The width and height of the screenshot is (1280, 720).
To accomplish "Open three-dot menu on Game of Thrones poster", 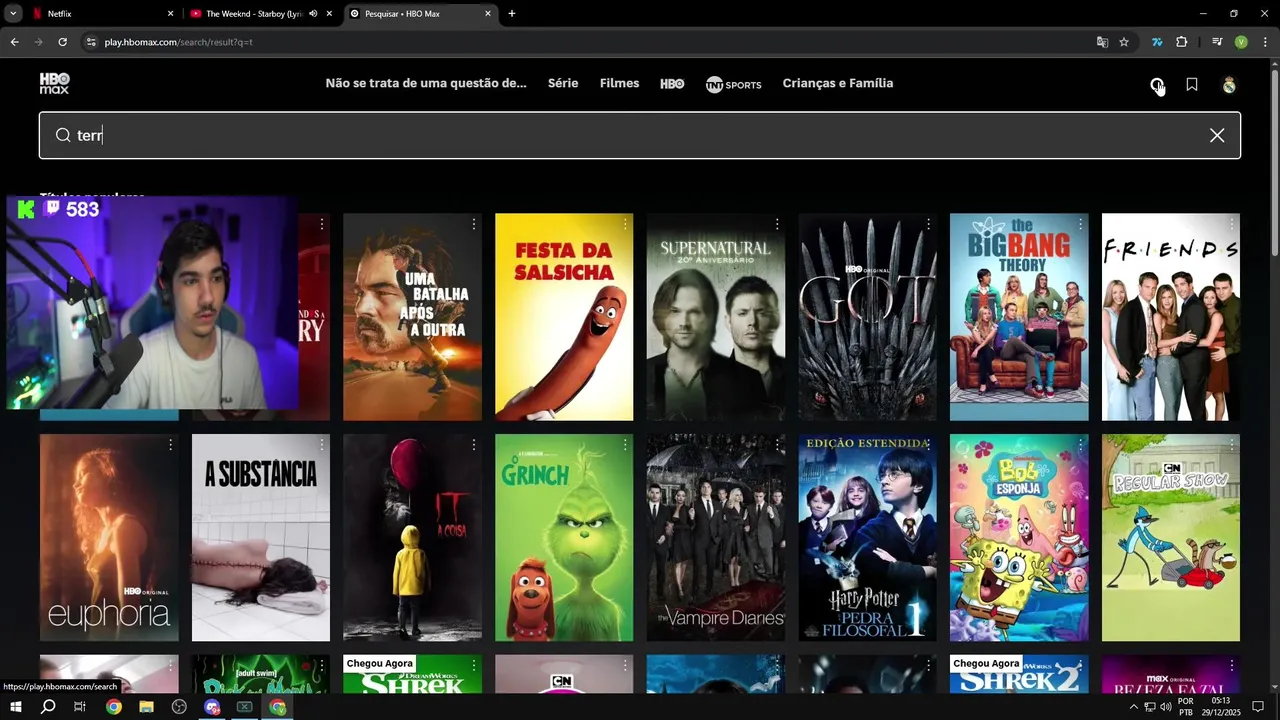I will (x=928, y=224).
